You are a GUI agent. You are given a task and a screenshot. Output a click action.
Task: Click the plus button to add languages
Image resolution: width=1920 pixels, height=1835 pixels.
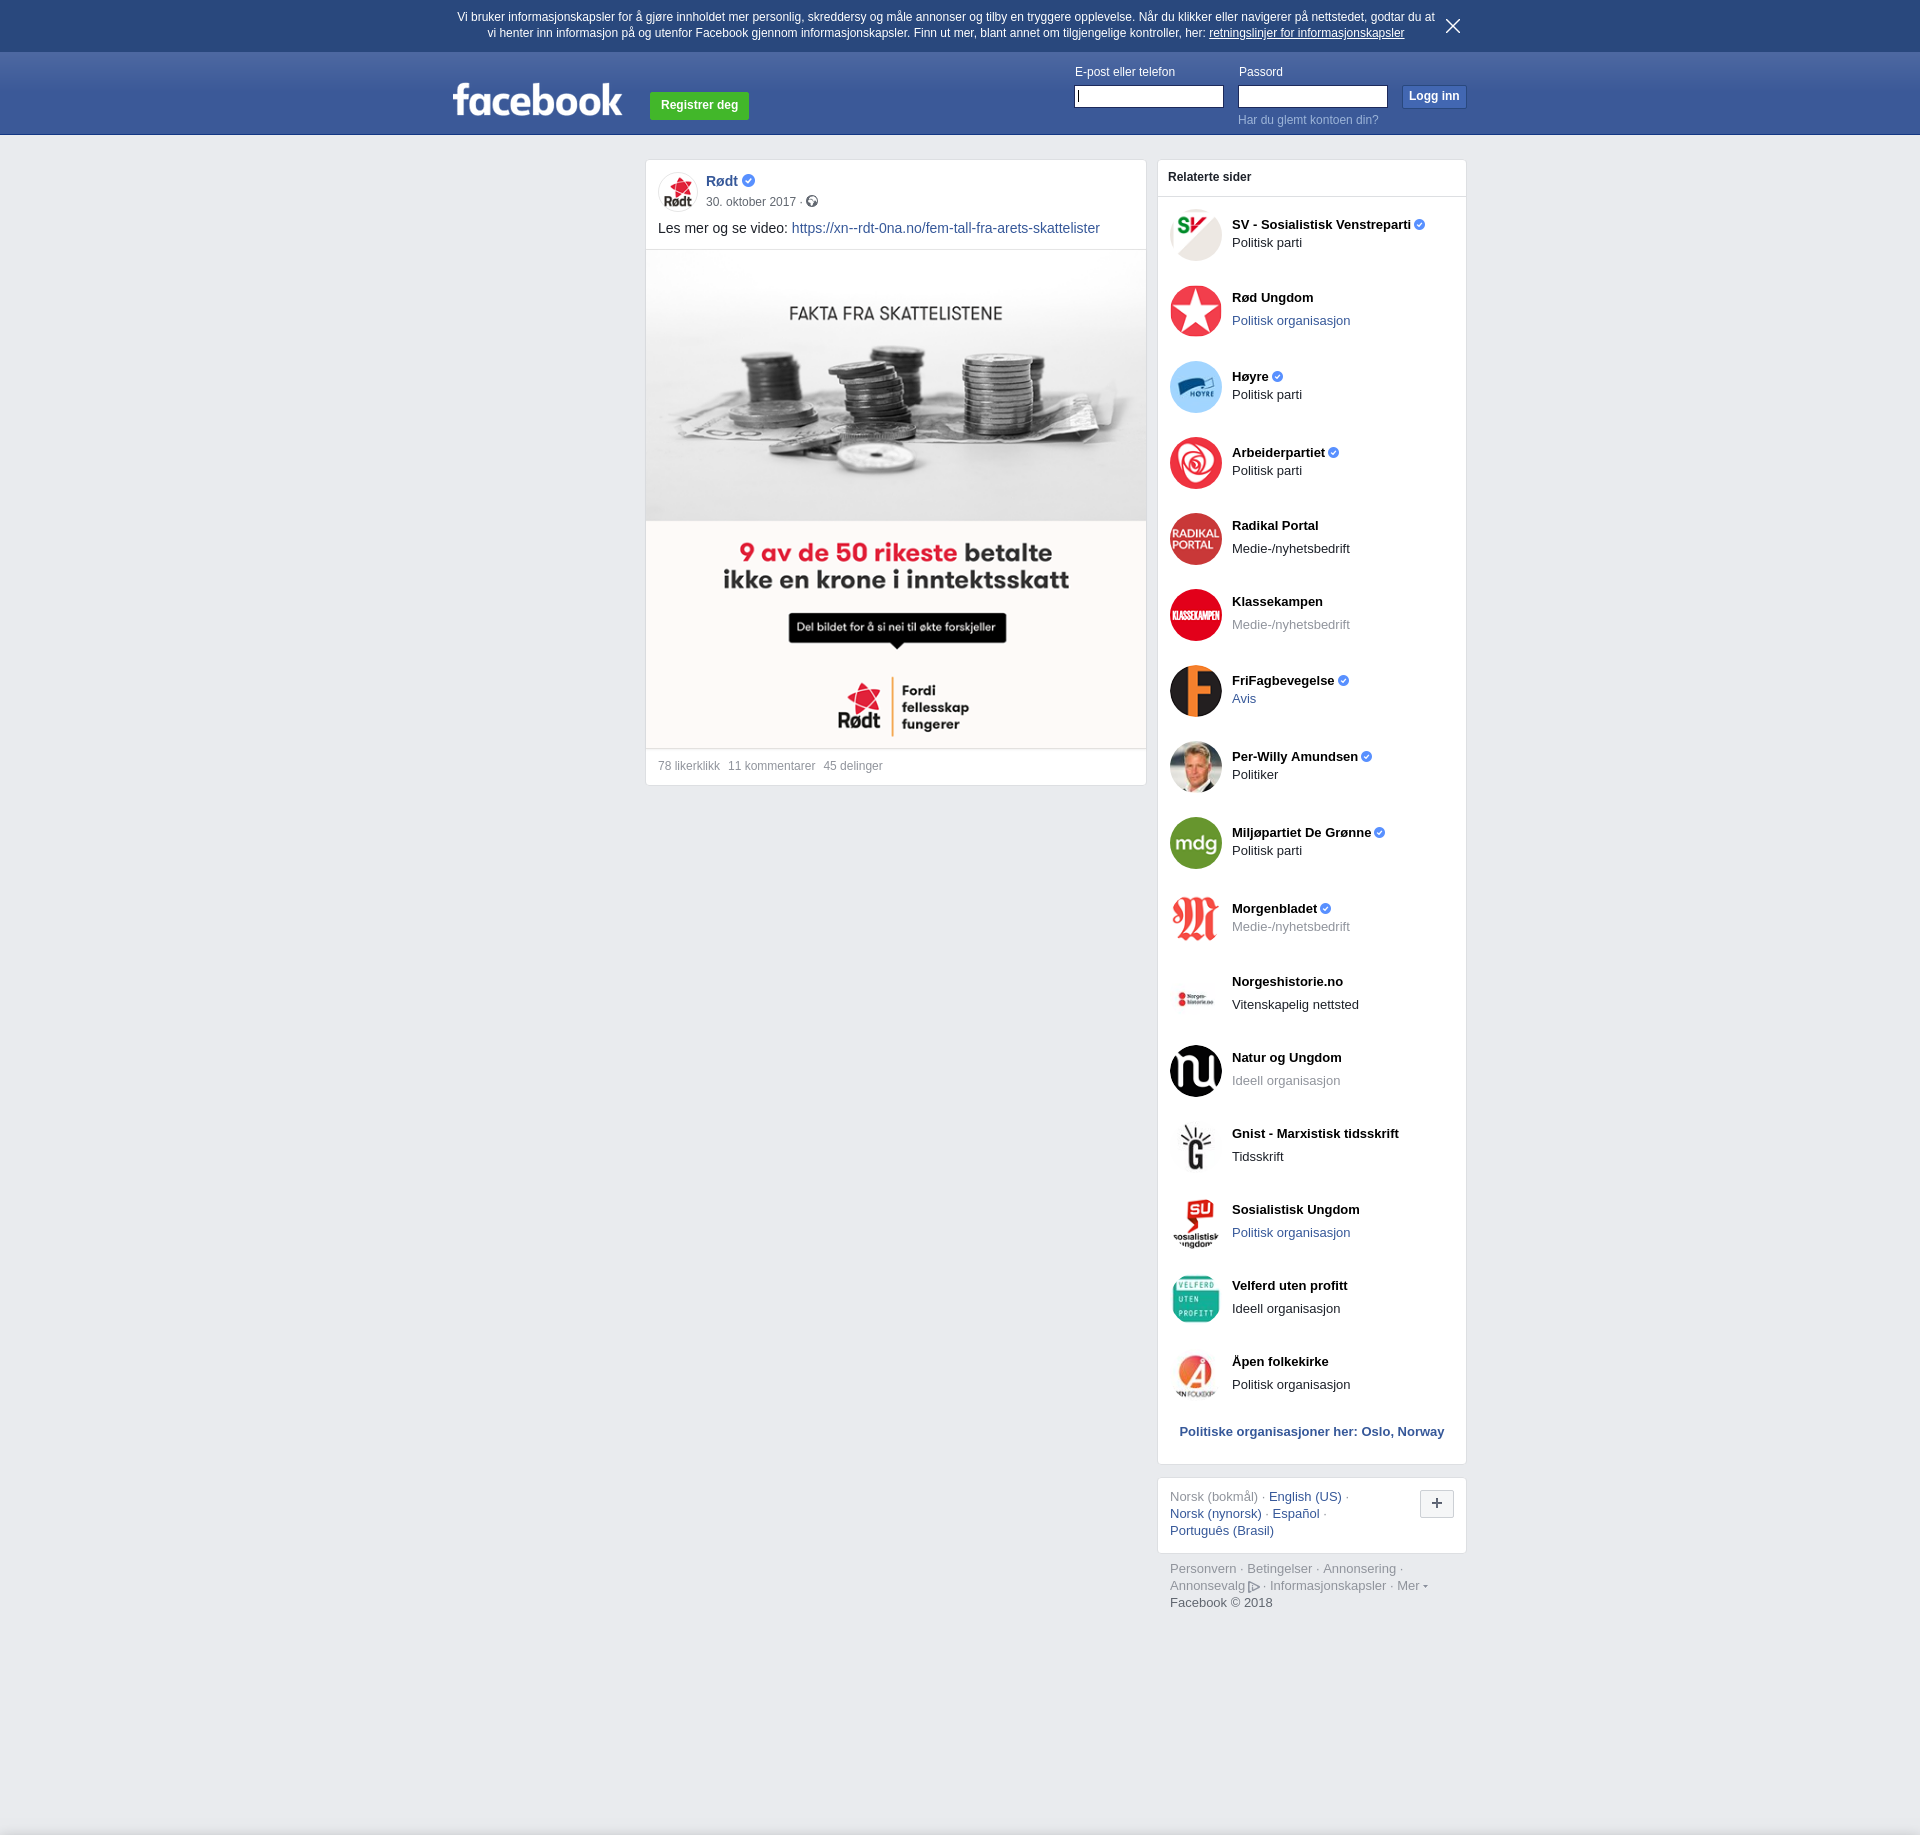pyautogui.click(x=1437, y=1503)
